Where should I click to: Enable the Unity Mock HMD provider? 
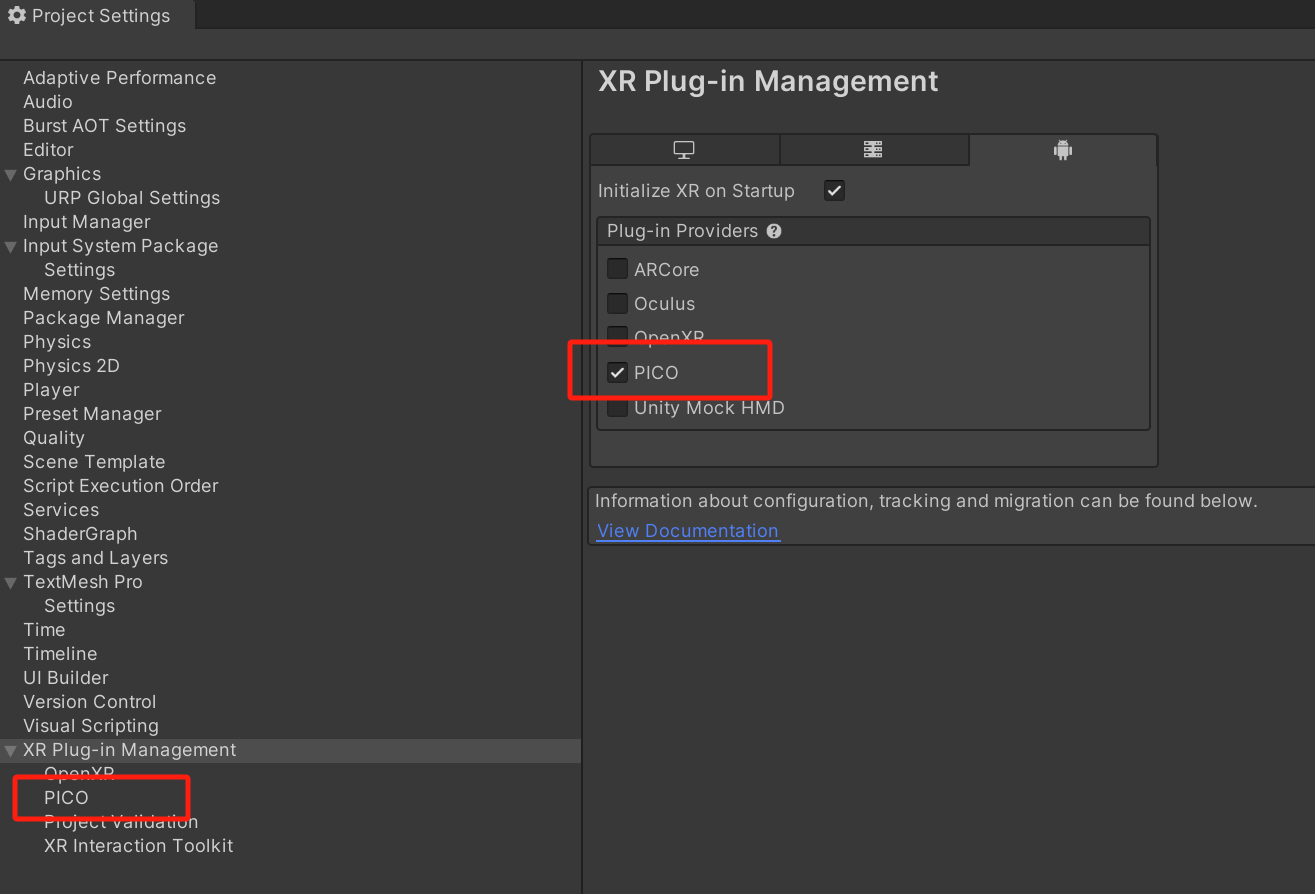(x=617, y=408)
